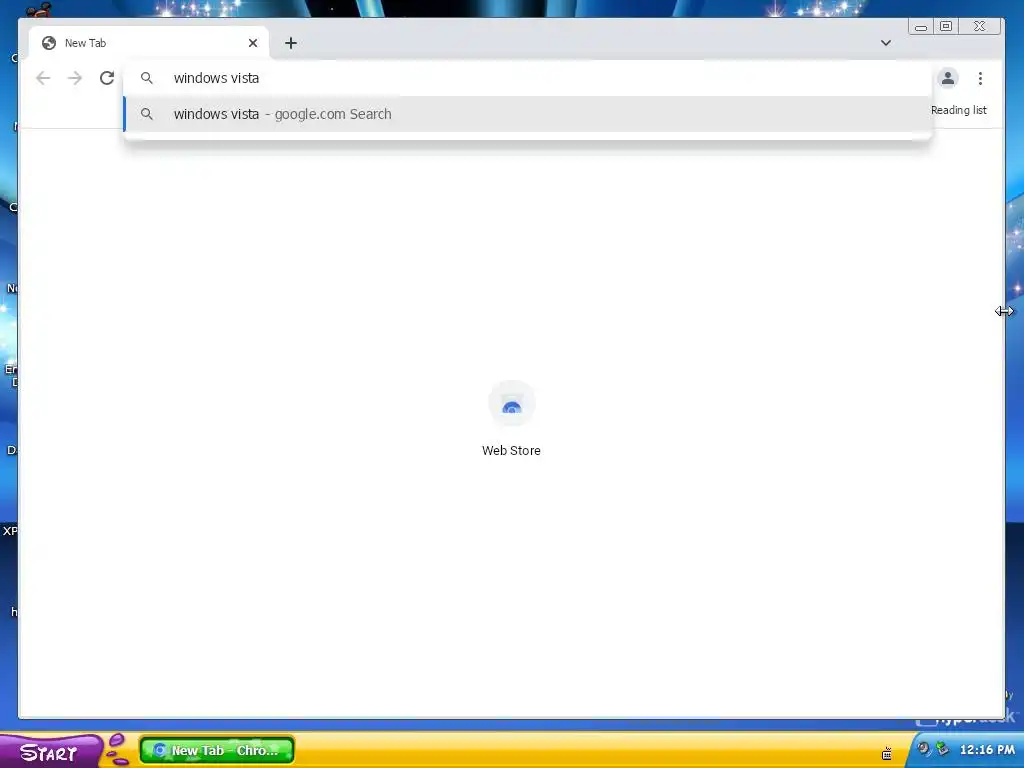Close the Chrome window
This screenshot has height=768, width=1024.
979,27
